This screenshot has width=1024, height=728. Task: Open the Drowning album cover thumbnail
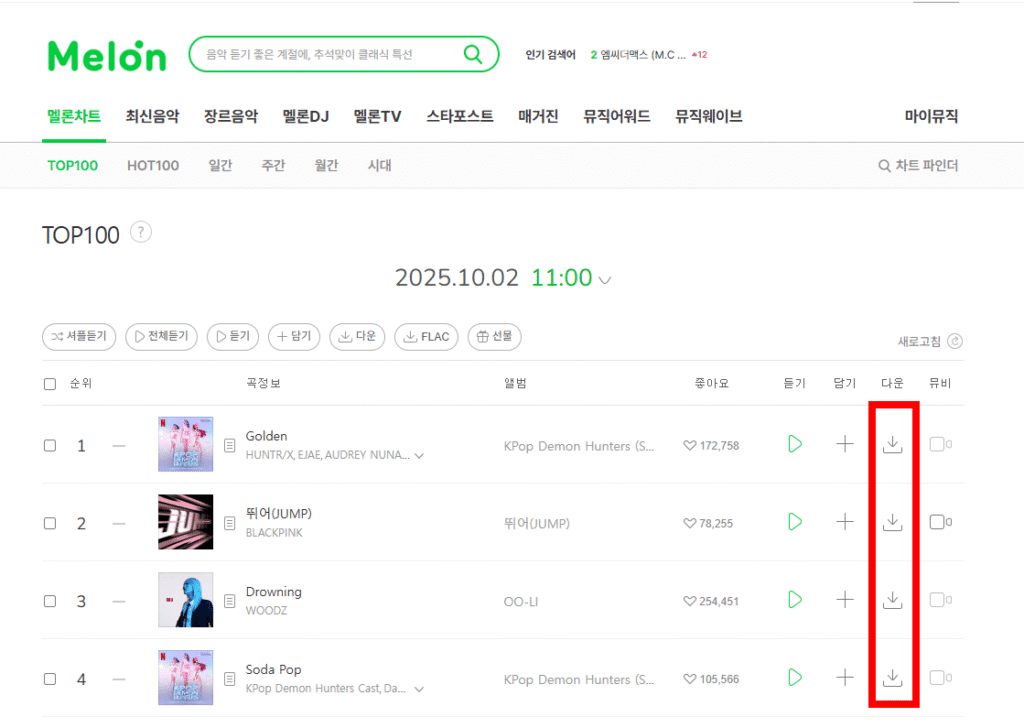click(x=185, y=600)
